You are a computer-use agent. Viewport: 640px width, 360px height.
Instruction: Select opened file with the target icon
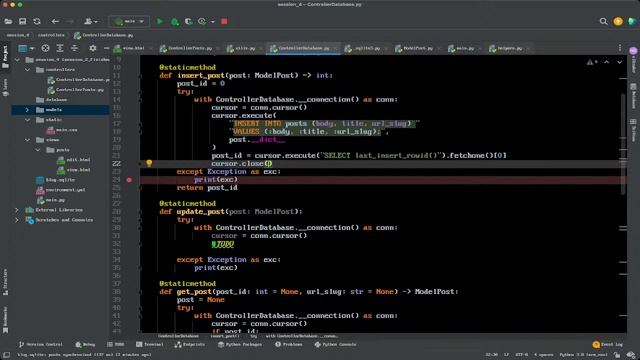pos(45,48)
